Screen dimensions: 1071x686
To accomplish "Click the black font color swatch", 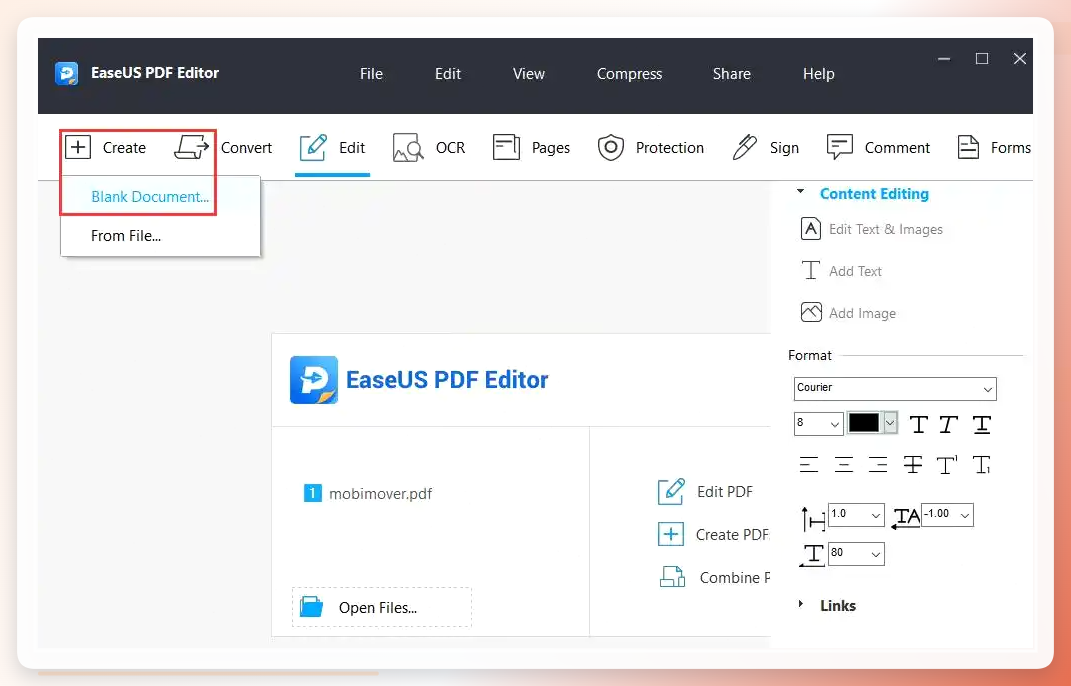I will [x=864, y=423].
